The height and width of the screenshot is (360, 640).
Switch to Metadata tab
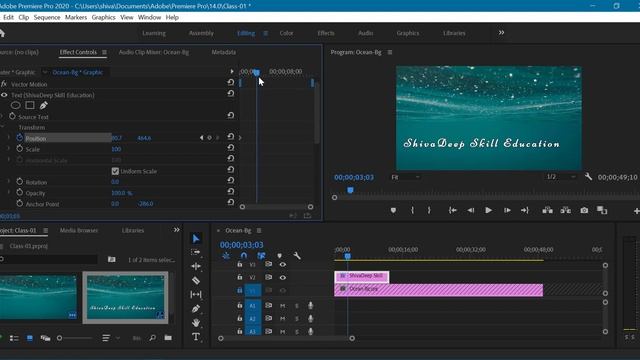tap(223, 52)
